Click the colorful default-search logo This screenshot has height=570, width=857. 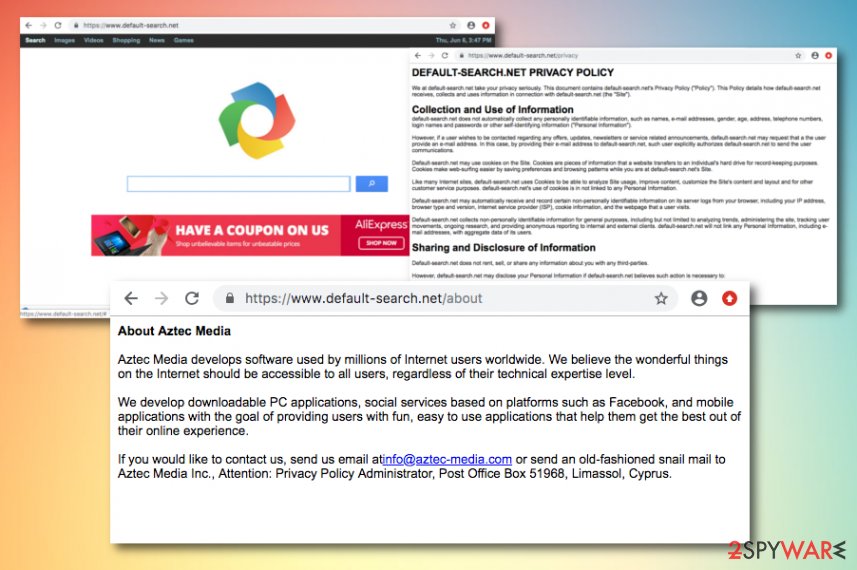click(x=256, y=120)
